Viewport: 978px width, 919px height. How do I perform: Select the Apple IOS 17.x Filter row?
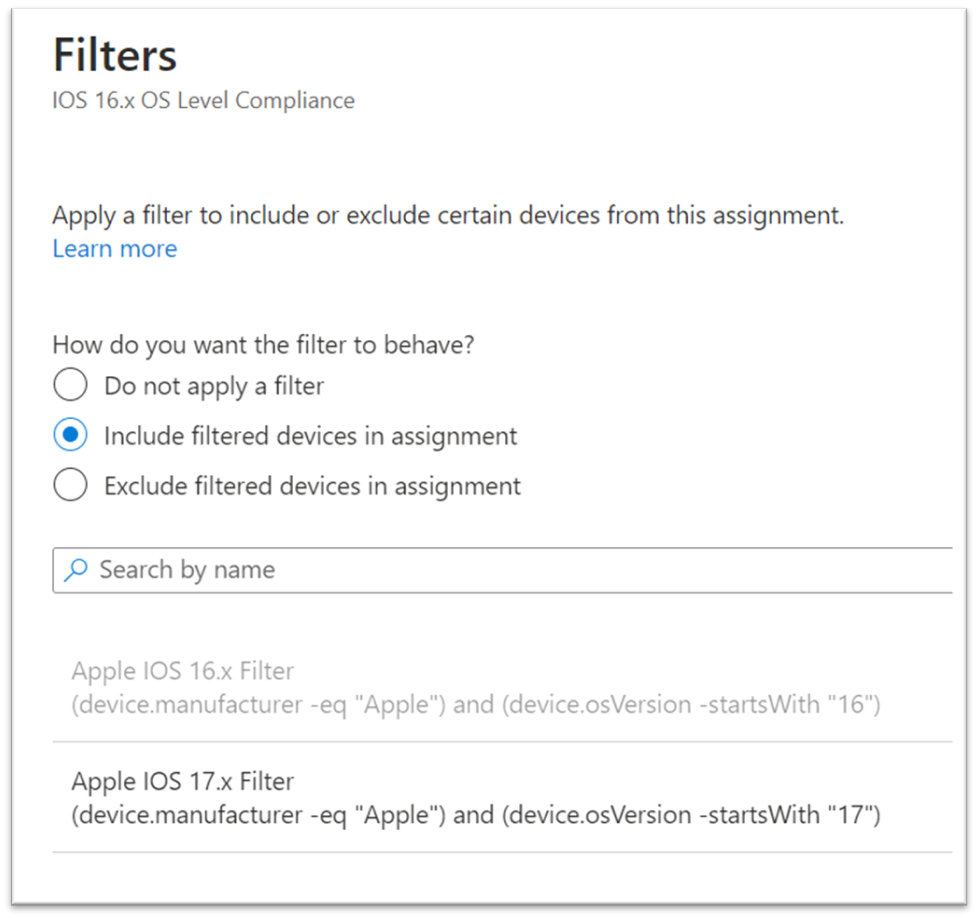[502, 798]
